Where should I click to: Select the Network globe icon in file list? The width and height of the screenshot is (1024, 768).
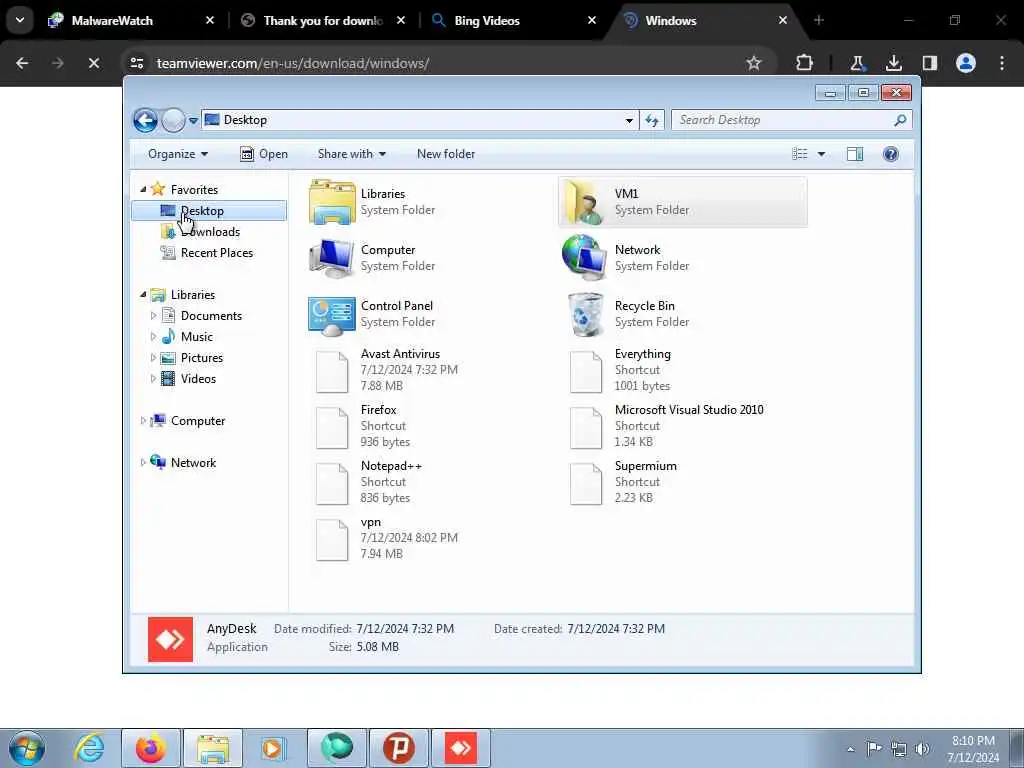[x=584, y=258]
